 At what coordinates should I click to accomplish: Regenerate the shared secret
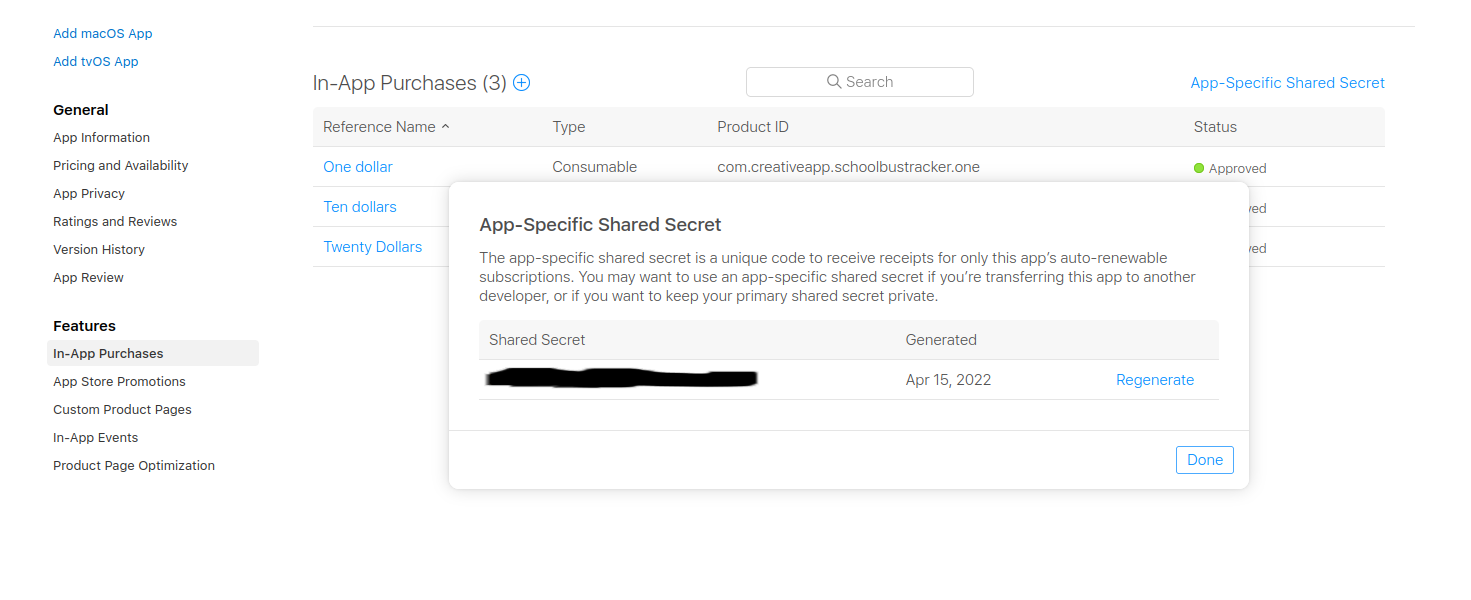(x=1155, y=380)
